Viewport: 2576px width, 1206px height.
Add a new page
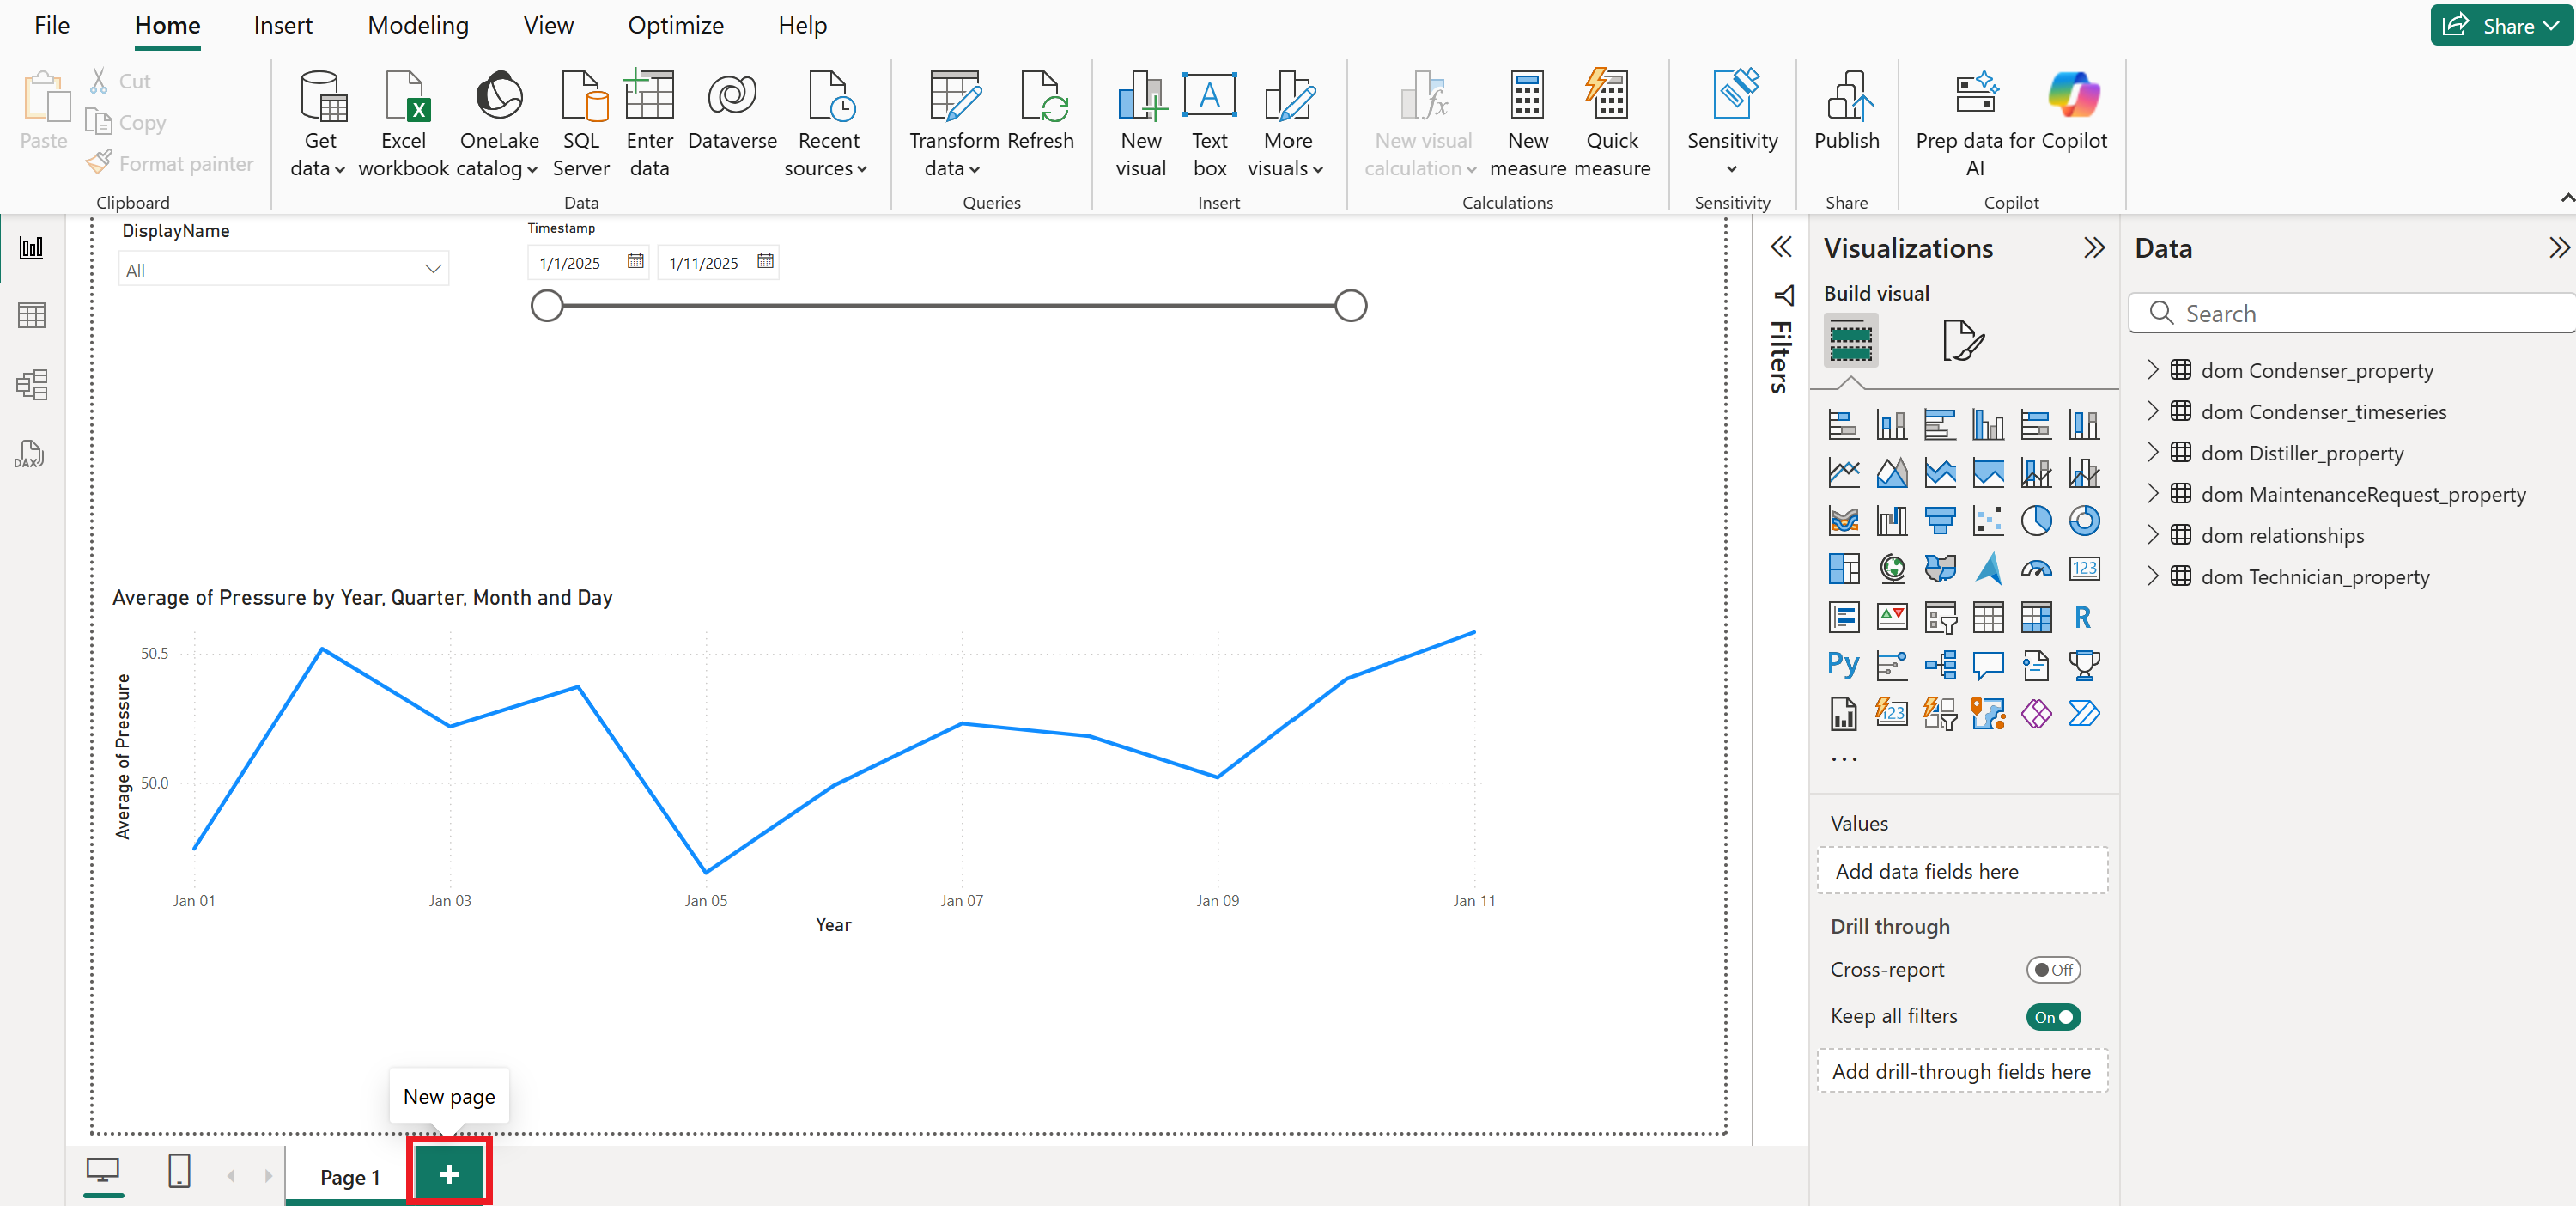(449, 1173)
